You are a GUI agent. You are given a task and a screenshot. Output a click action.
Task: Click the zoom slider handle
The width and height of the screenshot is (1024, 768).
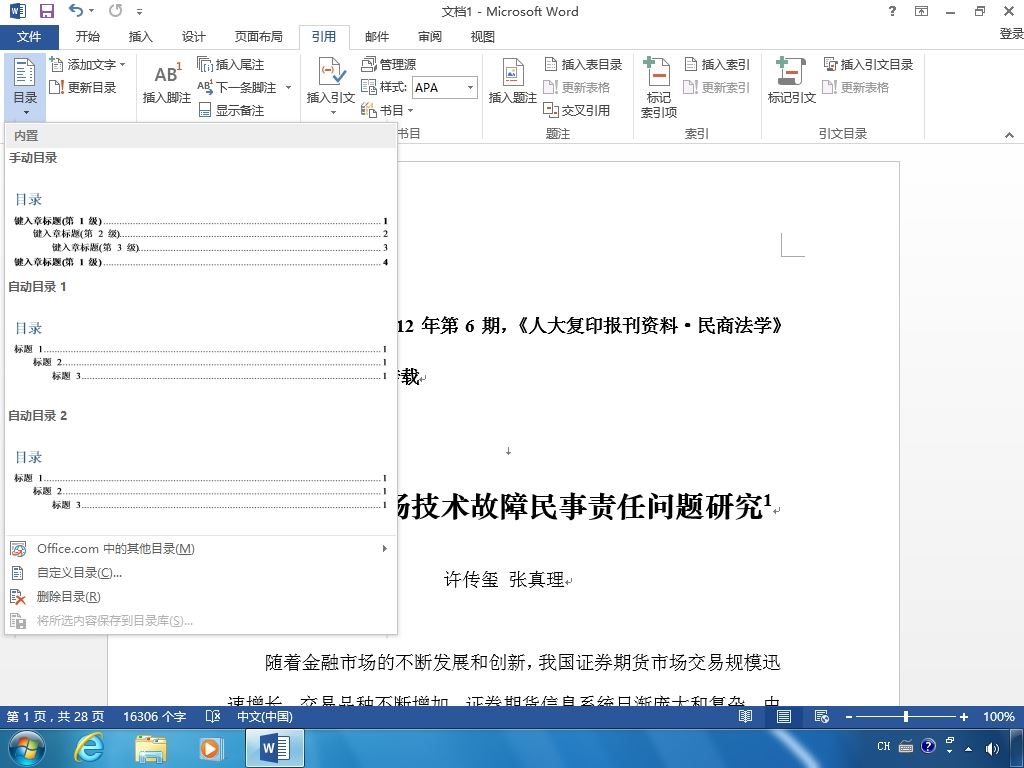coord(906,716)
